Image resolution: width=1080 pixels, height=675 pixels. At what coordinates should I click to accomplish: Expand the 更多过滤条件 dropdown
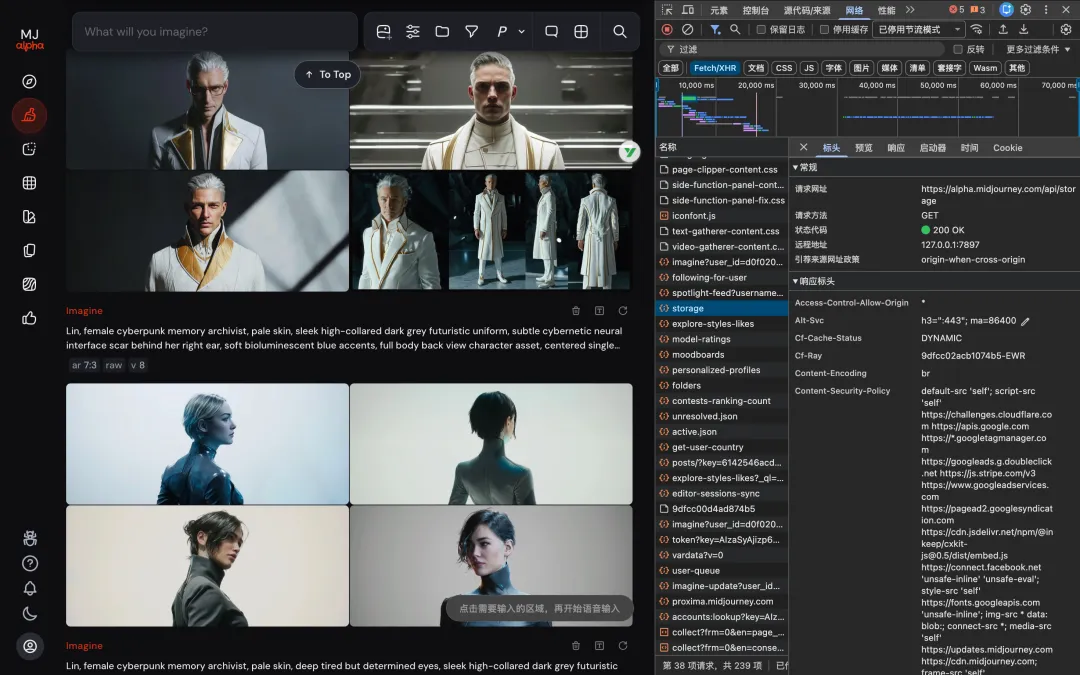[x=1038, y=49]
